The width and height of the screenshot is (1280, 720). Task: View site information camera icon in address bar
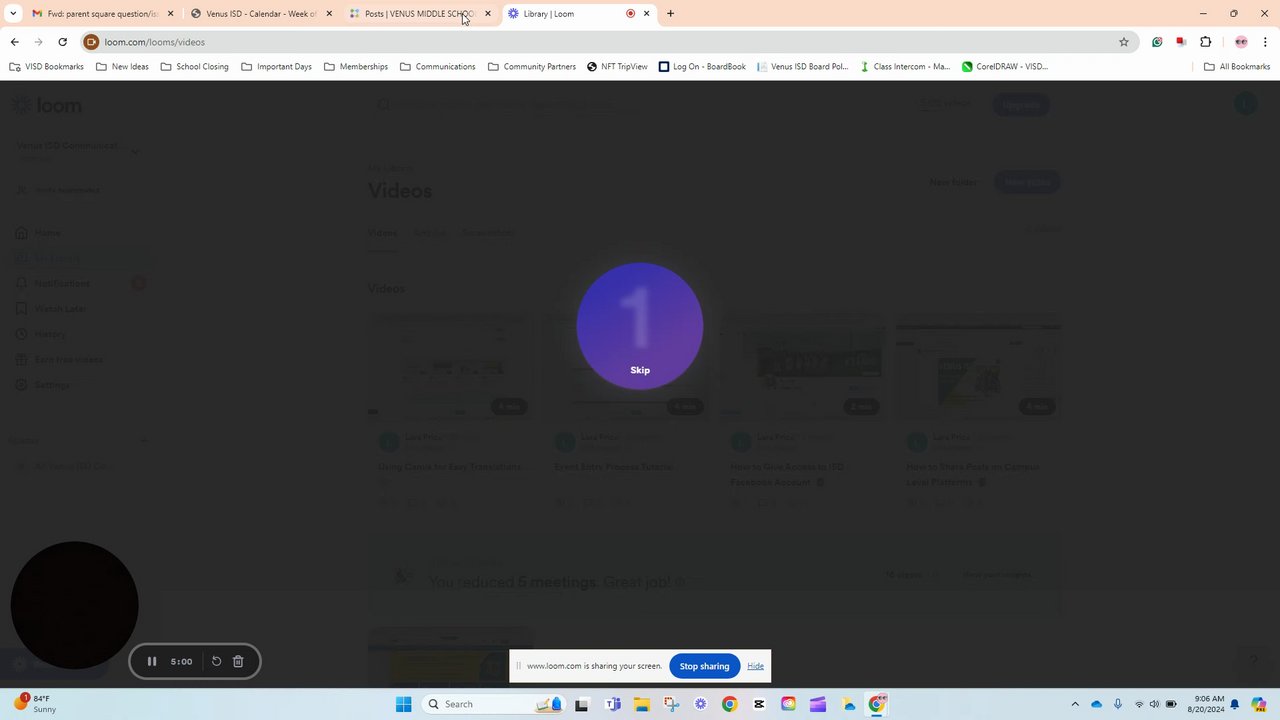(x=91, y=42)
